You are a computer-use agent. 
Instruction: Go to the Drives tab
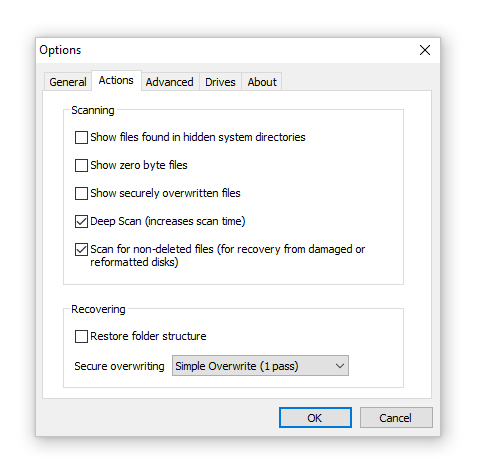click(220, 82)
